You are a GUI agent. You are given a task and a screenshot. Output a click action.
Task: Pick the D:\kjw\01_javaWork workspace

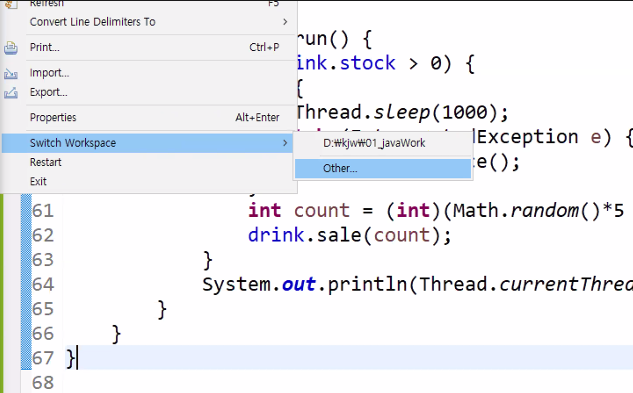(383, 143)
